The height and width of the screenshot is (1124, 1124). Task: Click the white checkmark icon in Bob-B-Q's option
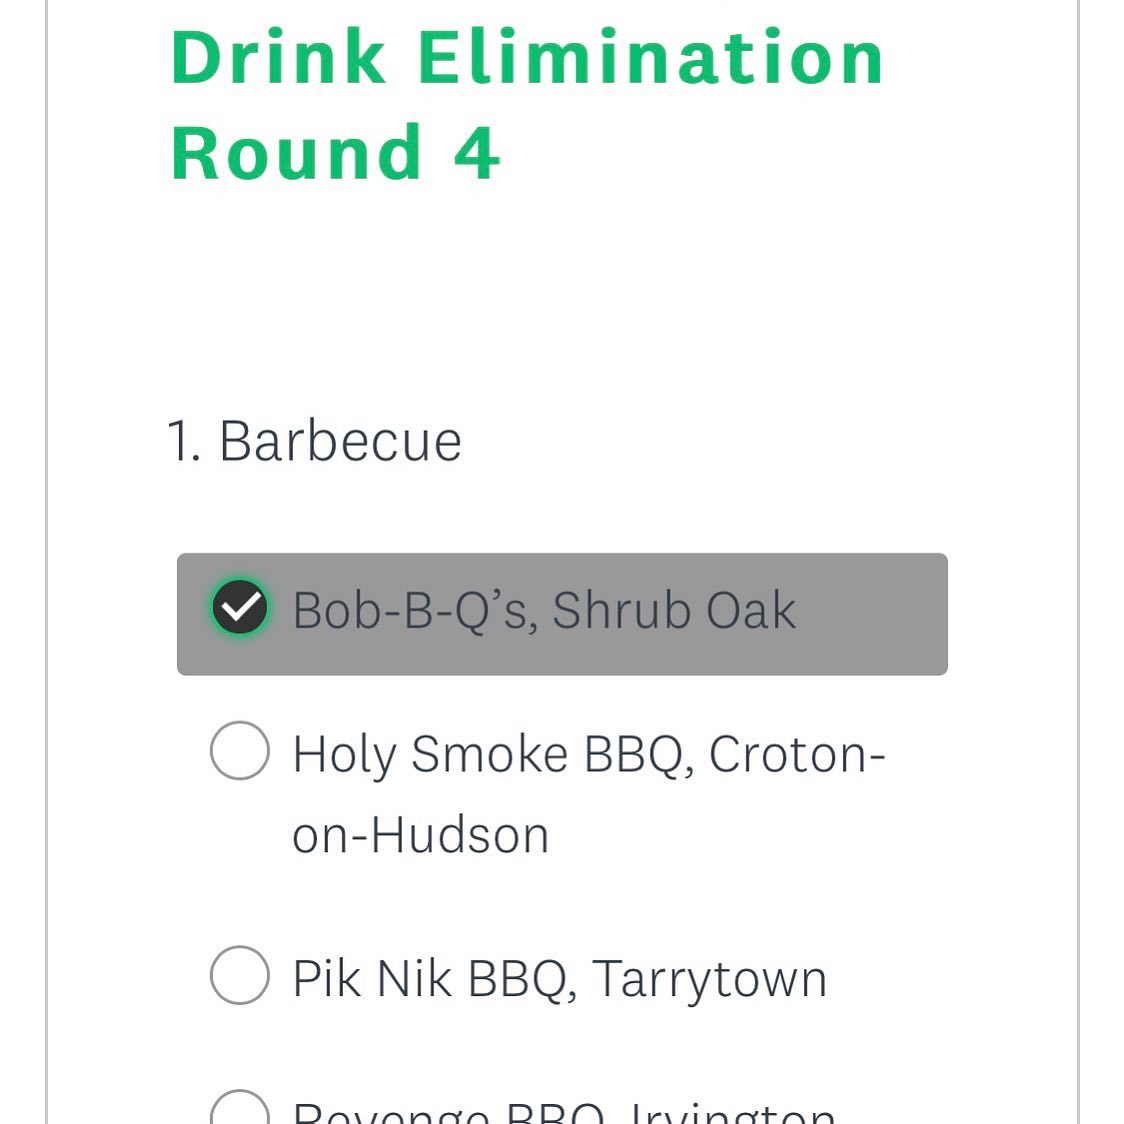tap(240, 607)
